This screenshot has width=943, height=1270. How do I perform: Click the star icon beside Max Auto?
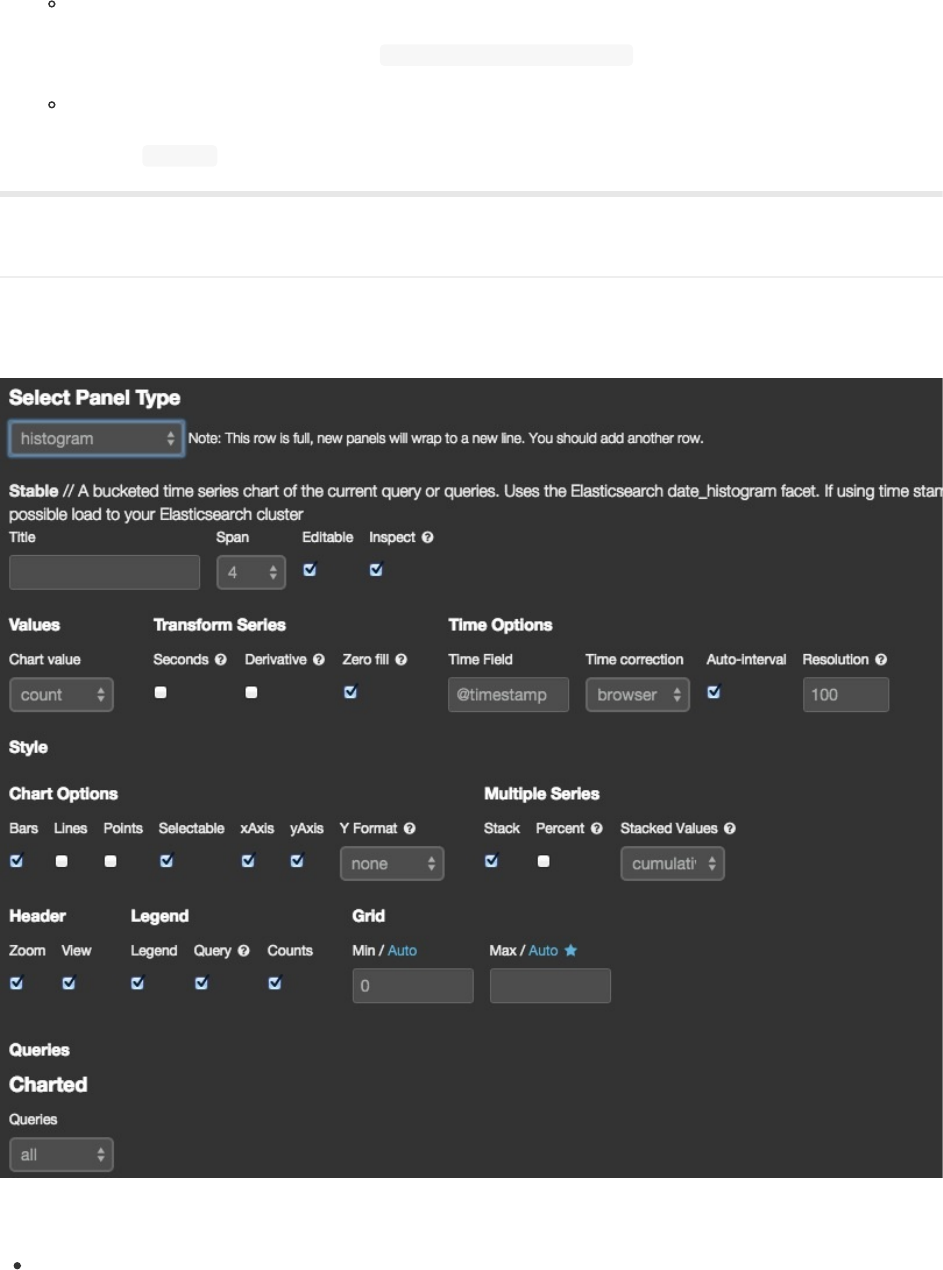point(571,951)
